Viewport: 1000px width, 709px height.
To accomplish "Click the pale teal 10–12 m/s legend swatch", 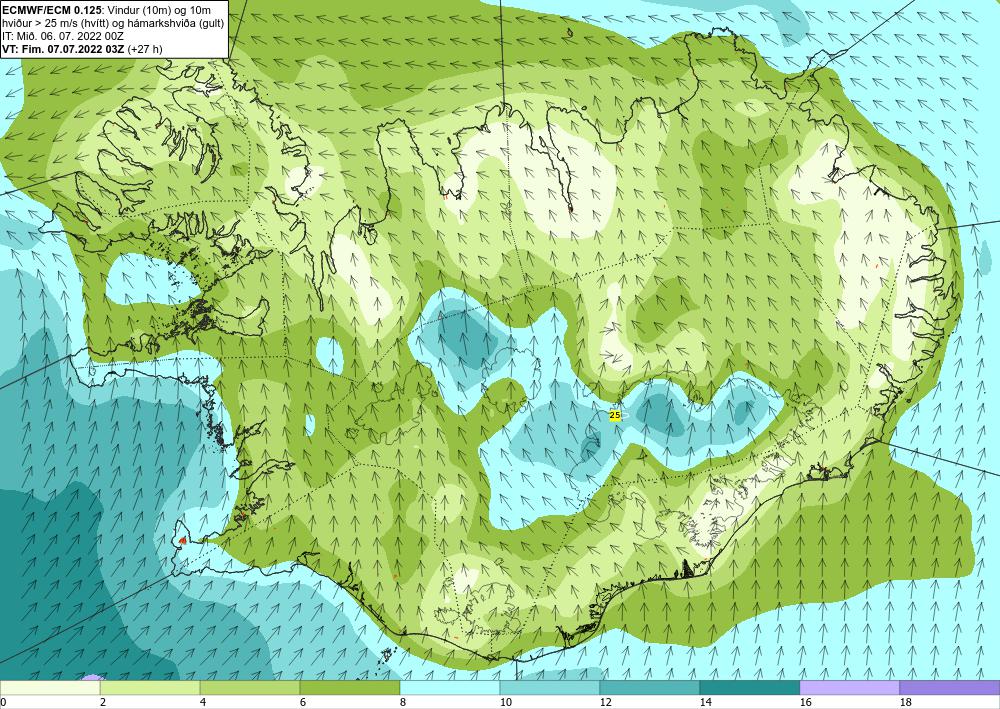I will [x=550, y=687].
